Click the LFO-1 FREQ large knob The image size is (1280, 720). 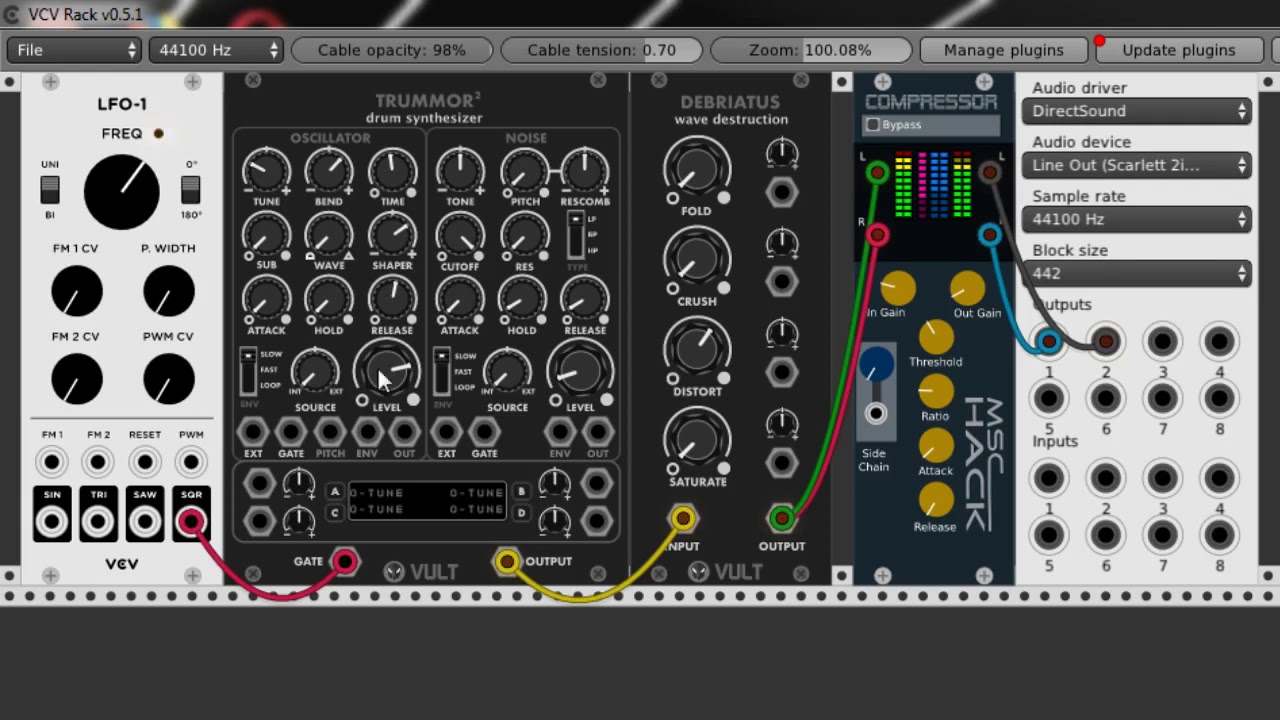122,192
